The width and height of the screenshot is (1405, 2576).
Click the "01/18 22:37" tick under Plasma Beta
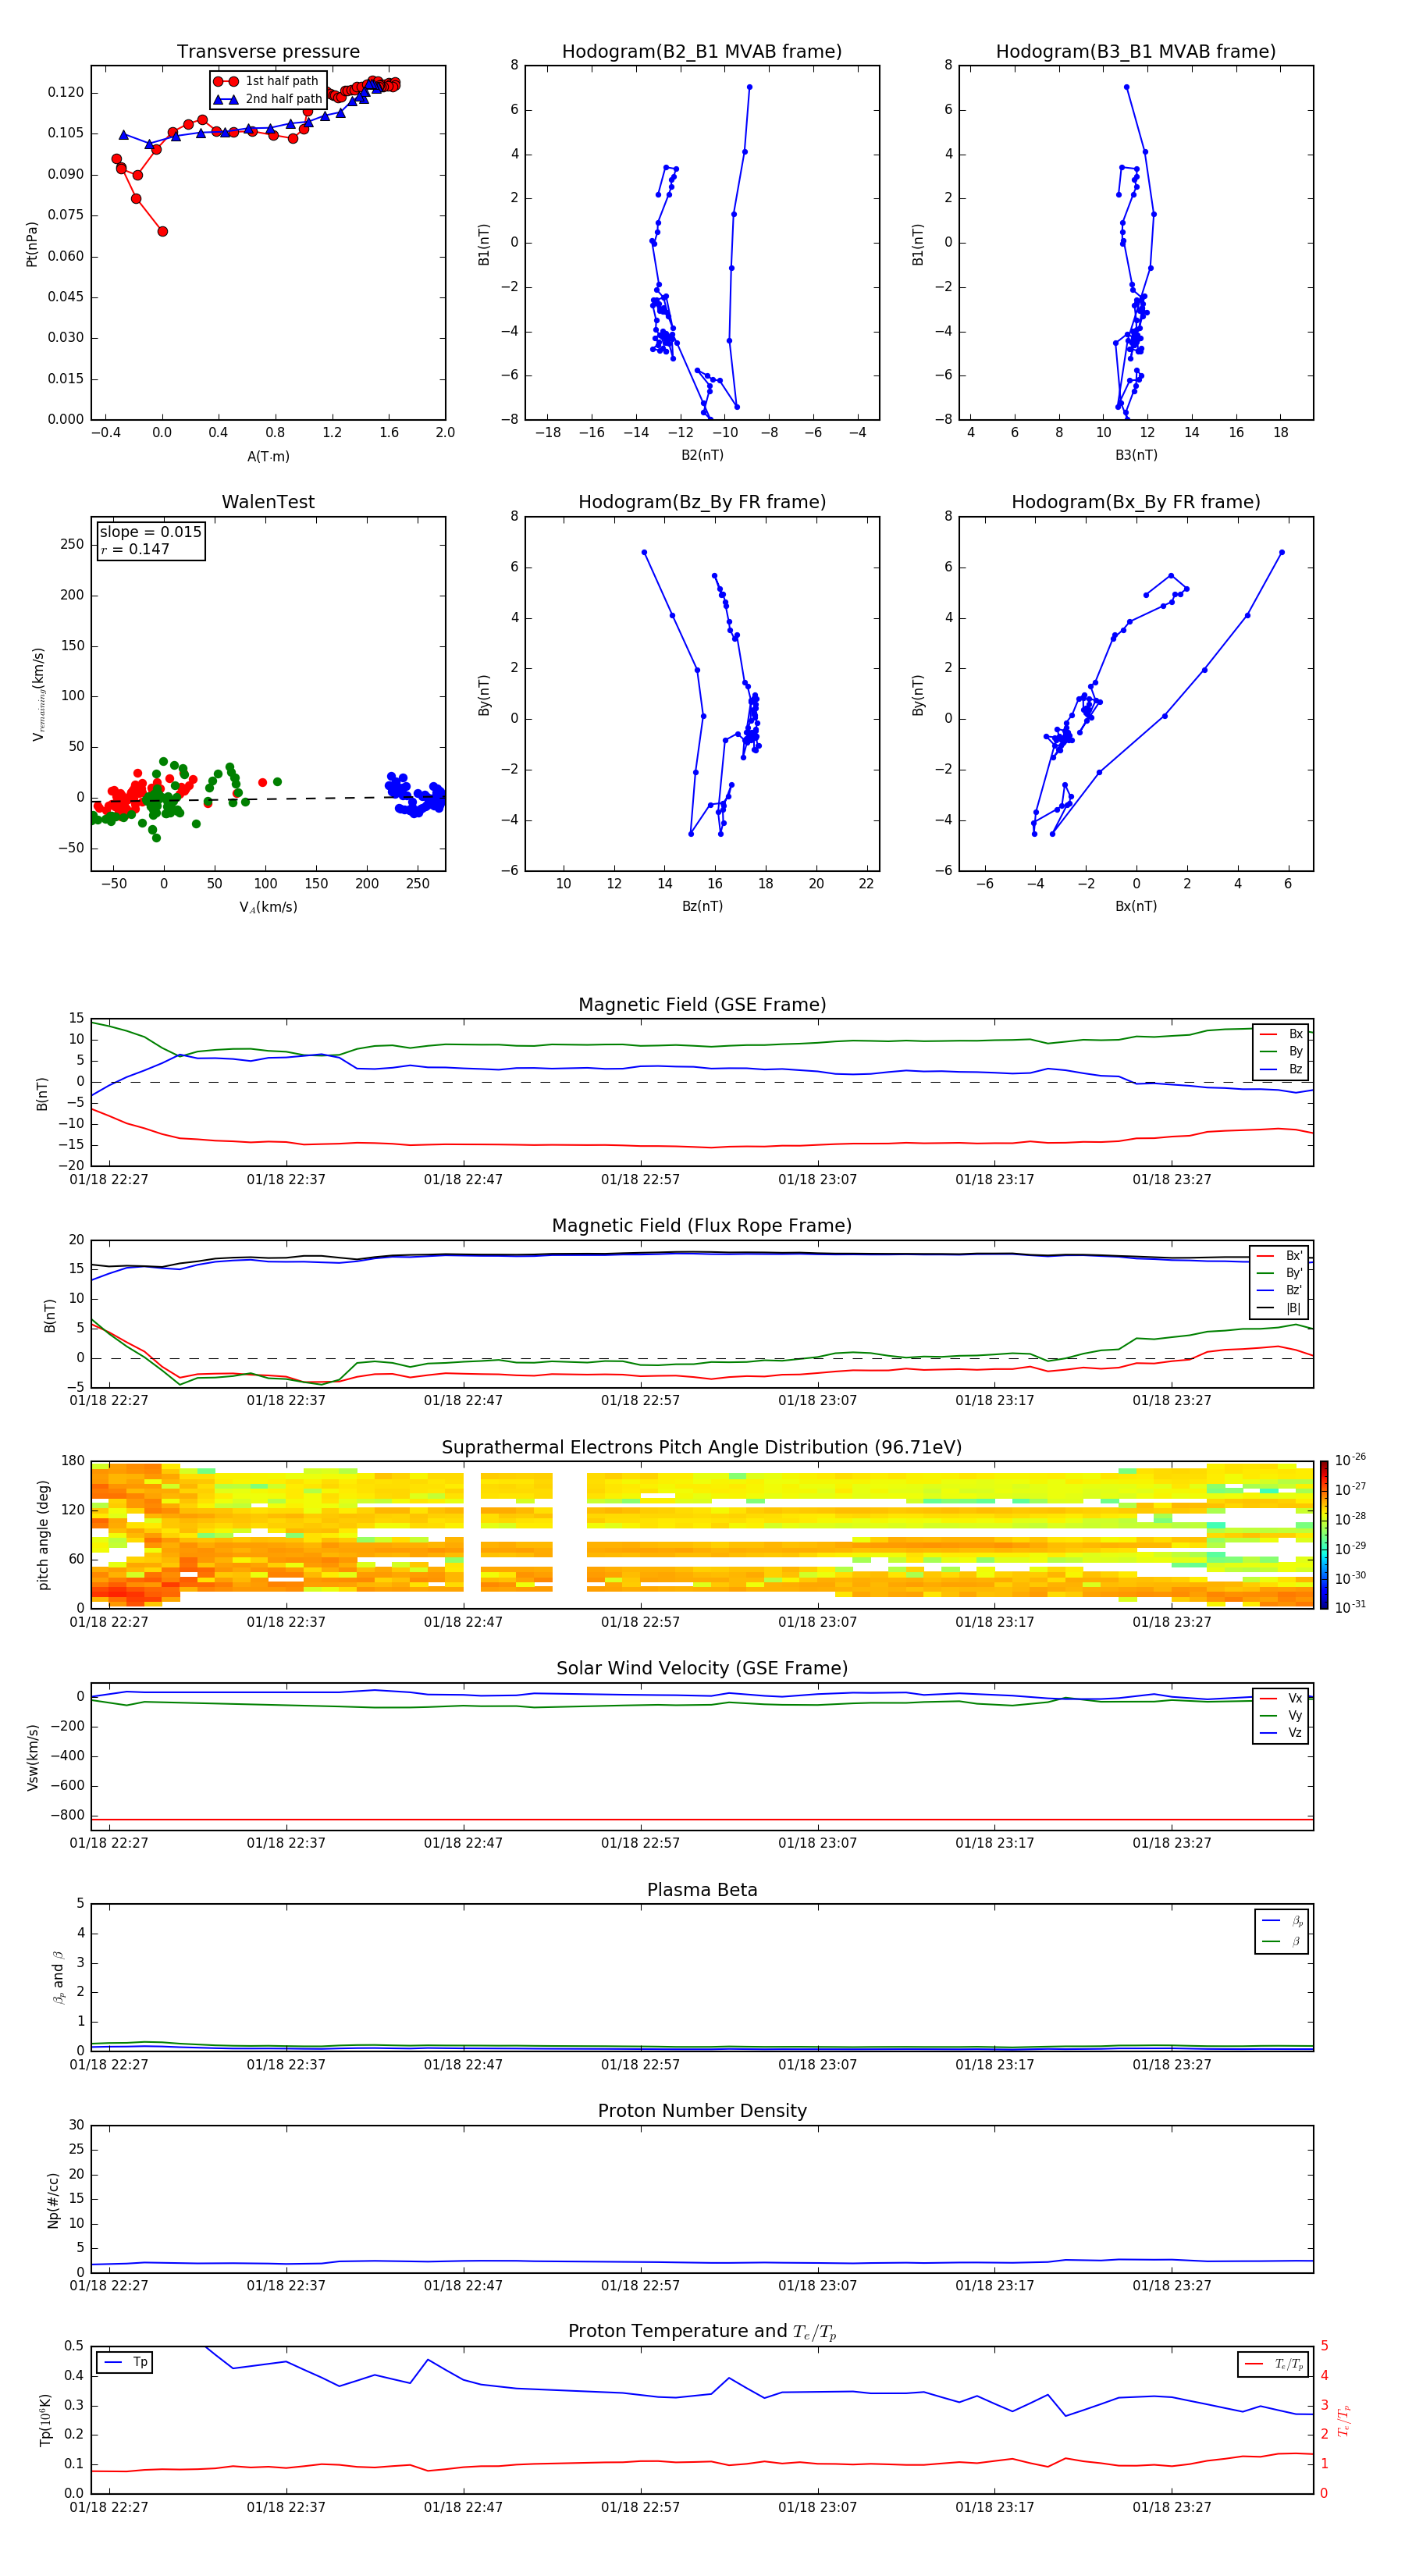pos(286,2064)
